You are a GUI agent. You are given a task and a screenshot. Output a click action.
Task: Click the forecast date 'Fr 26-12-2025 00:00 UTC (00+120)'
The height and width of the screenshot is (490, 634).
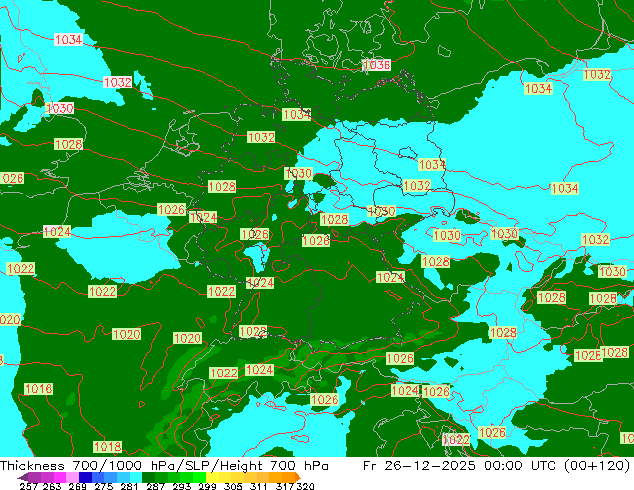click(x=497, y=466)
